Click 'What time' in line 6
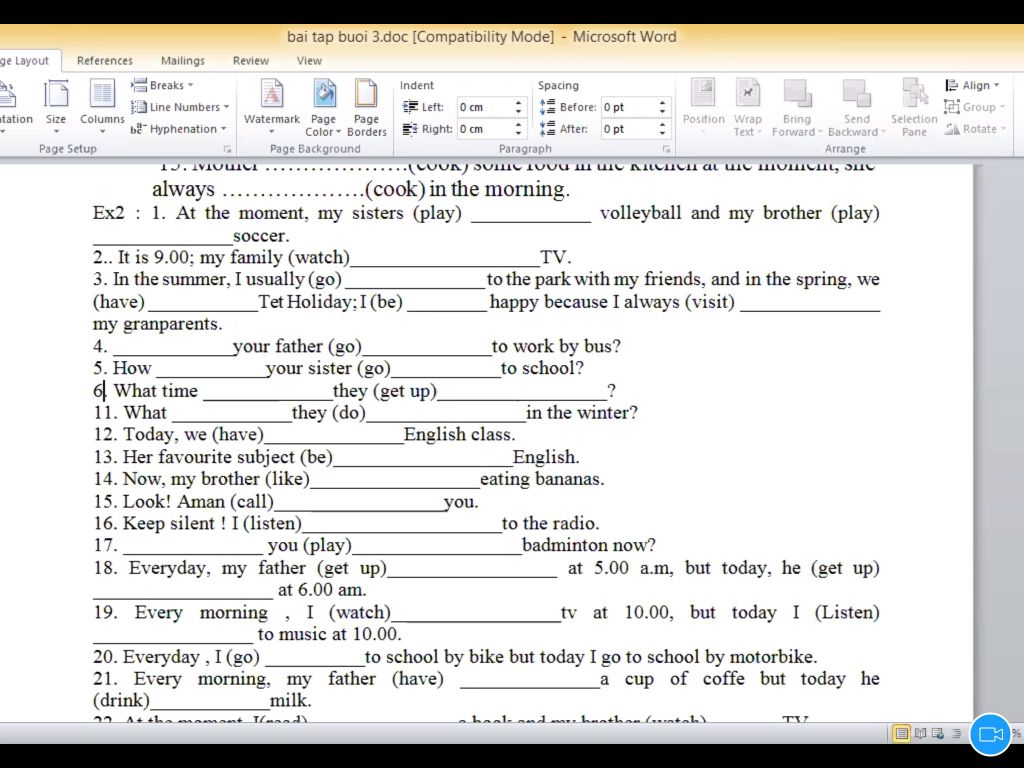 tap(156, 391)
